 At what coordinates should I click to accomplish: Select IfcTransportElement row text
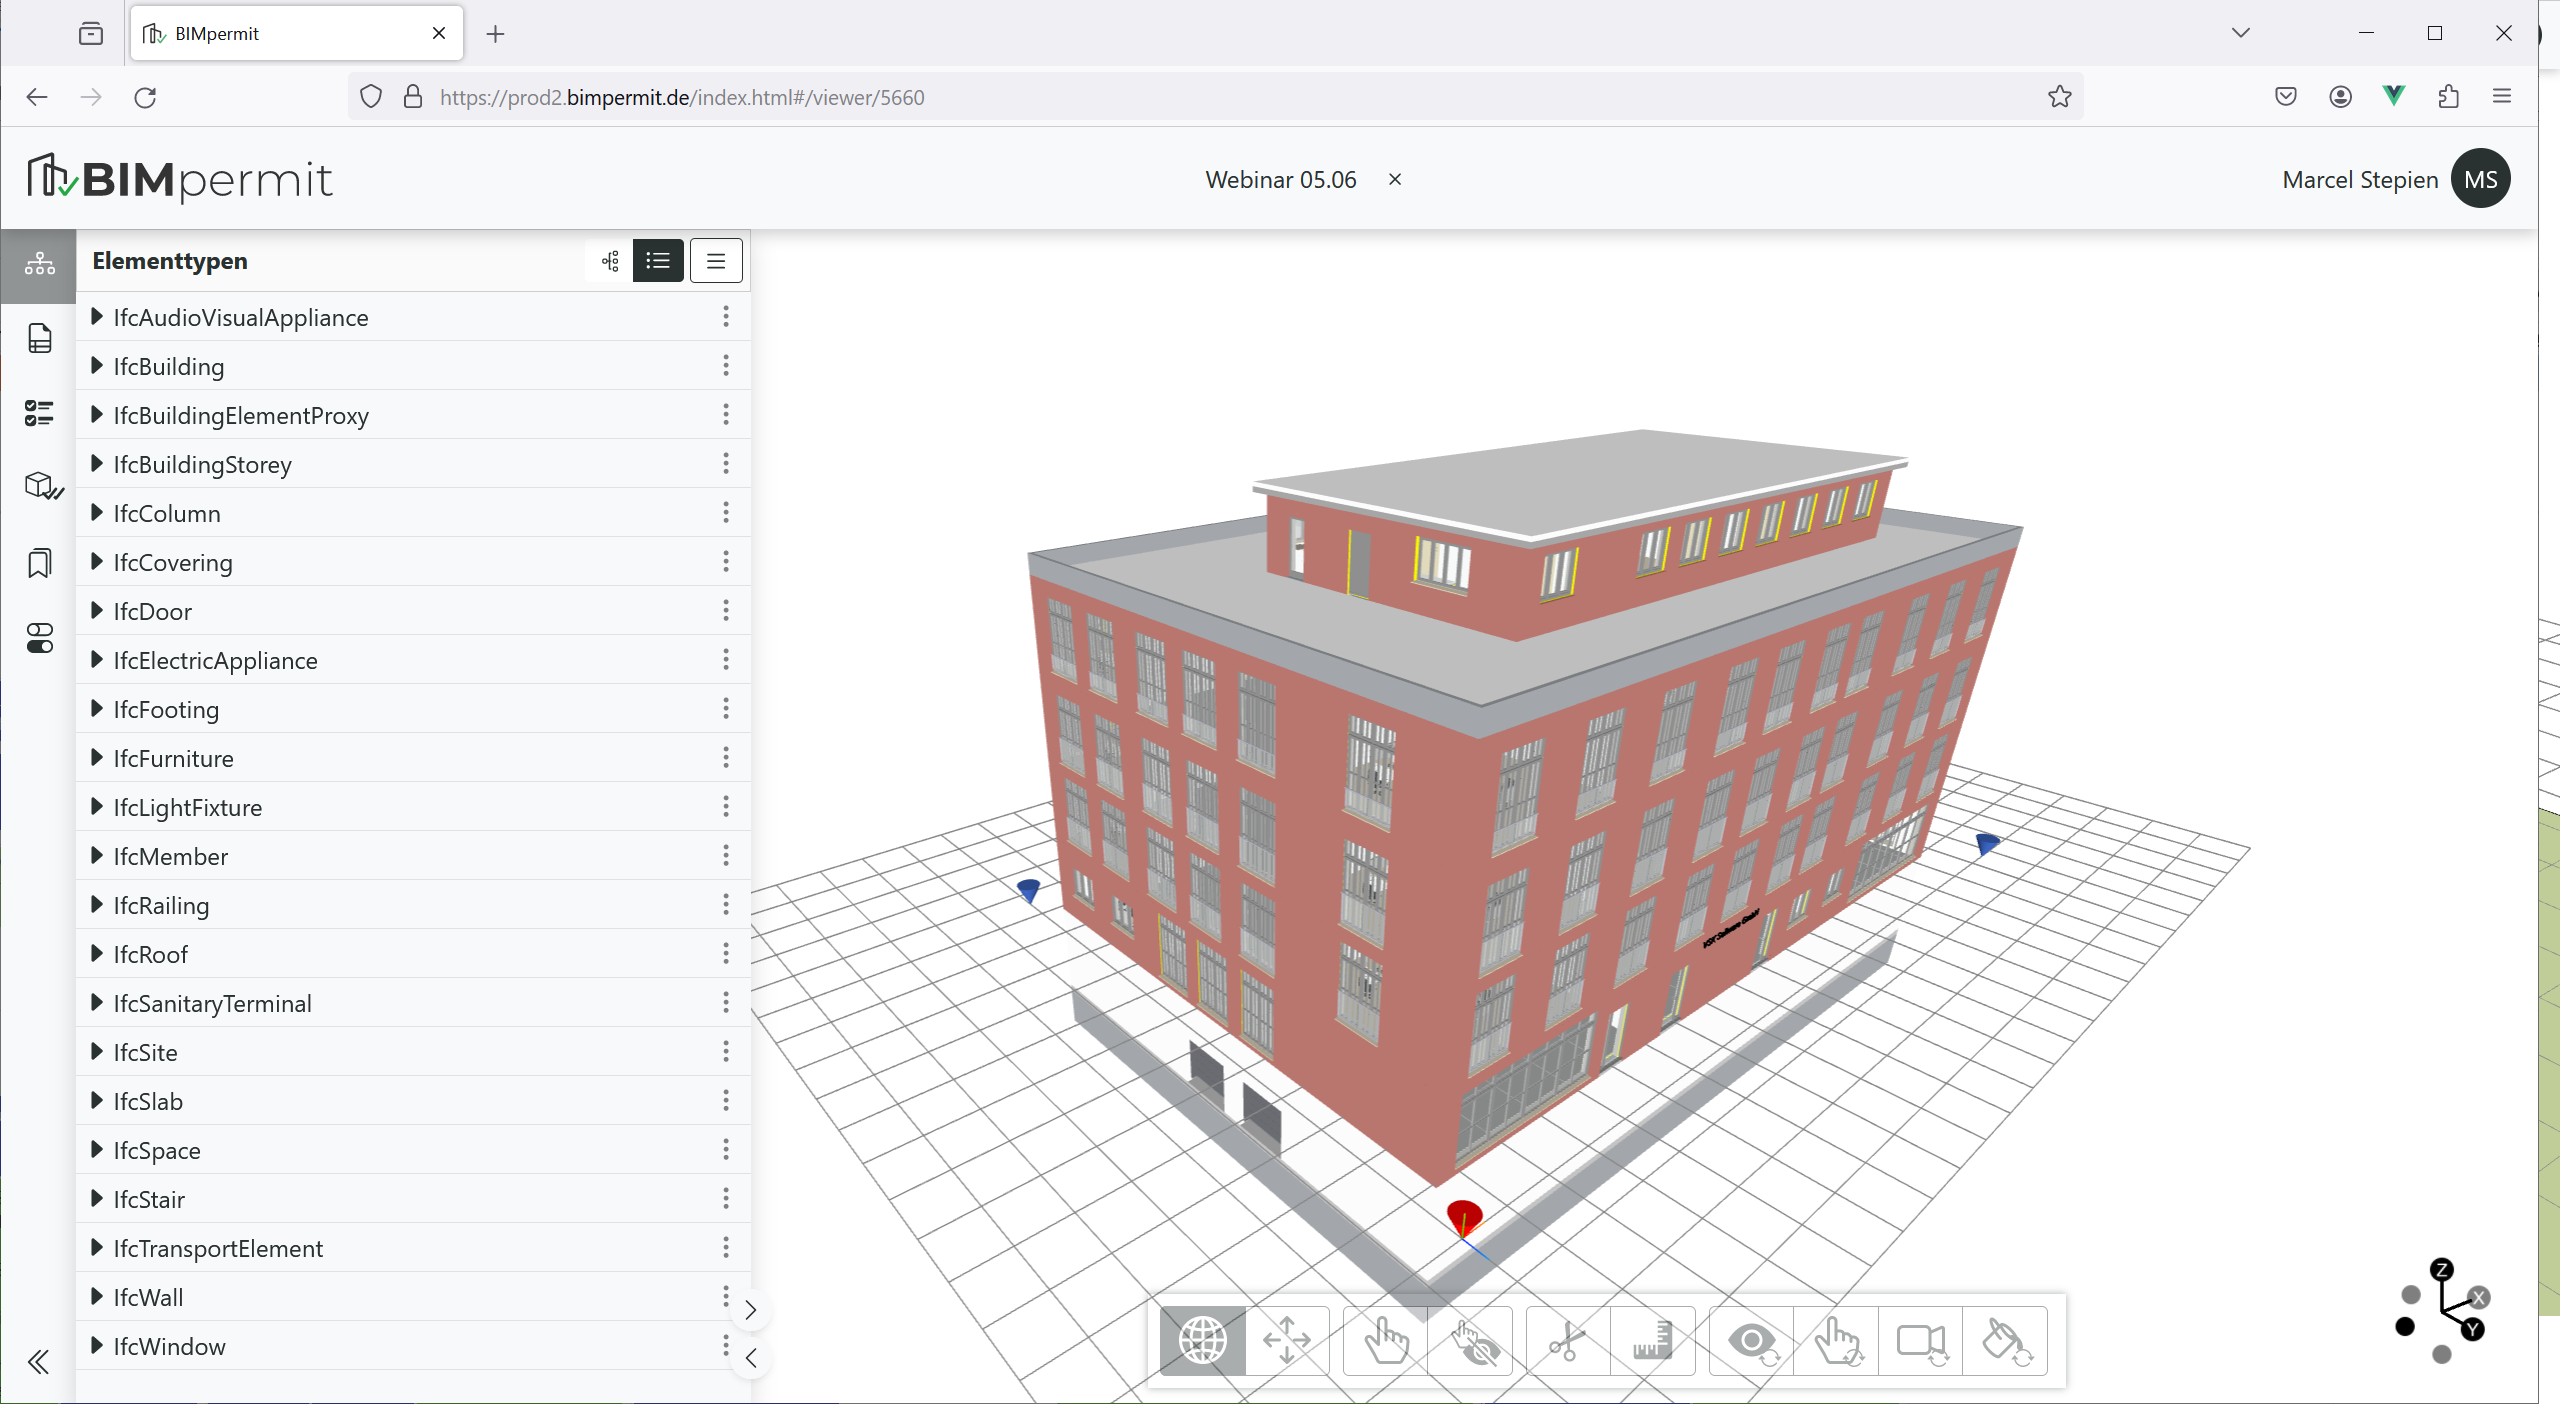(218, 1249)
